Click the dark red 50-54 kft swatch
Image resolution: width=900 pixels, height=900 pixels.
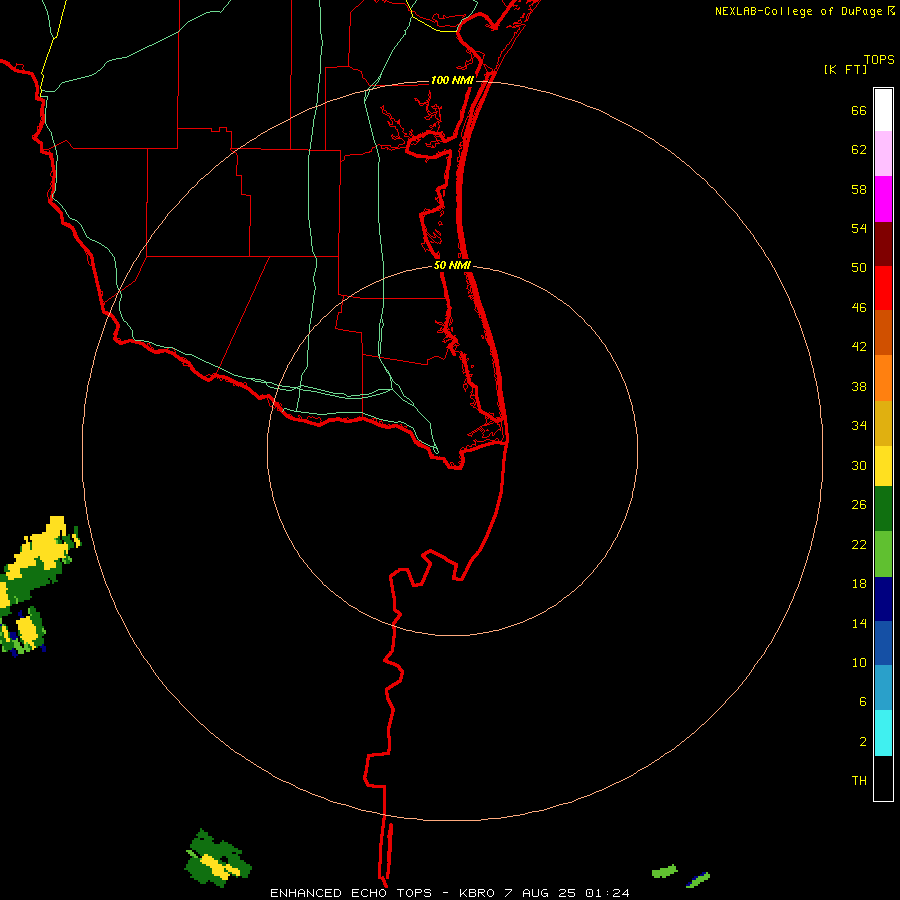(883, 244)
